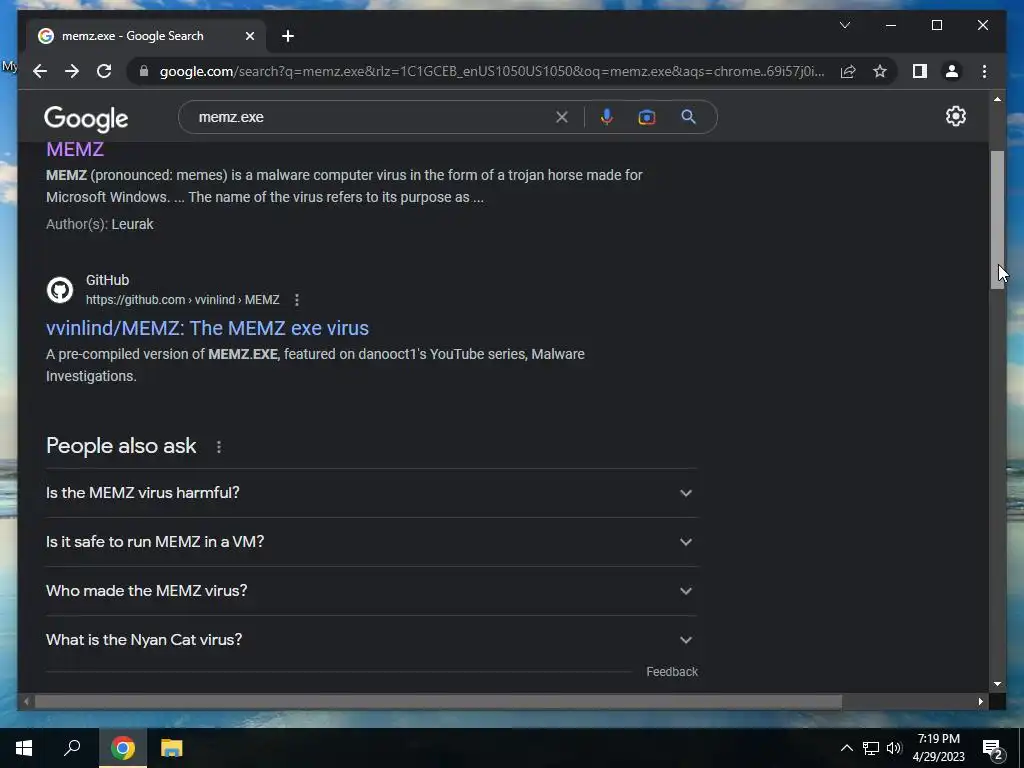Bookmark this page with star icon
This screenshot has height=768, width=1024.
coord(880,71)
